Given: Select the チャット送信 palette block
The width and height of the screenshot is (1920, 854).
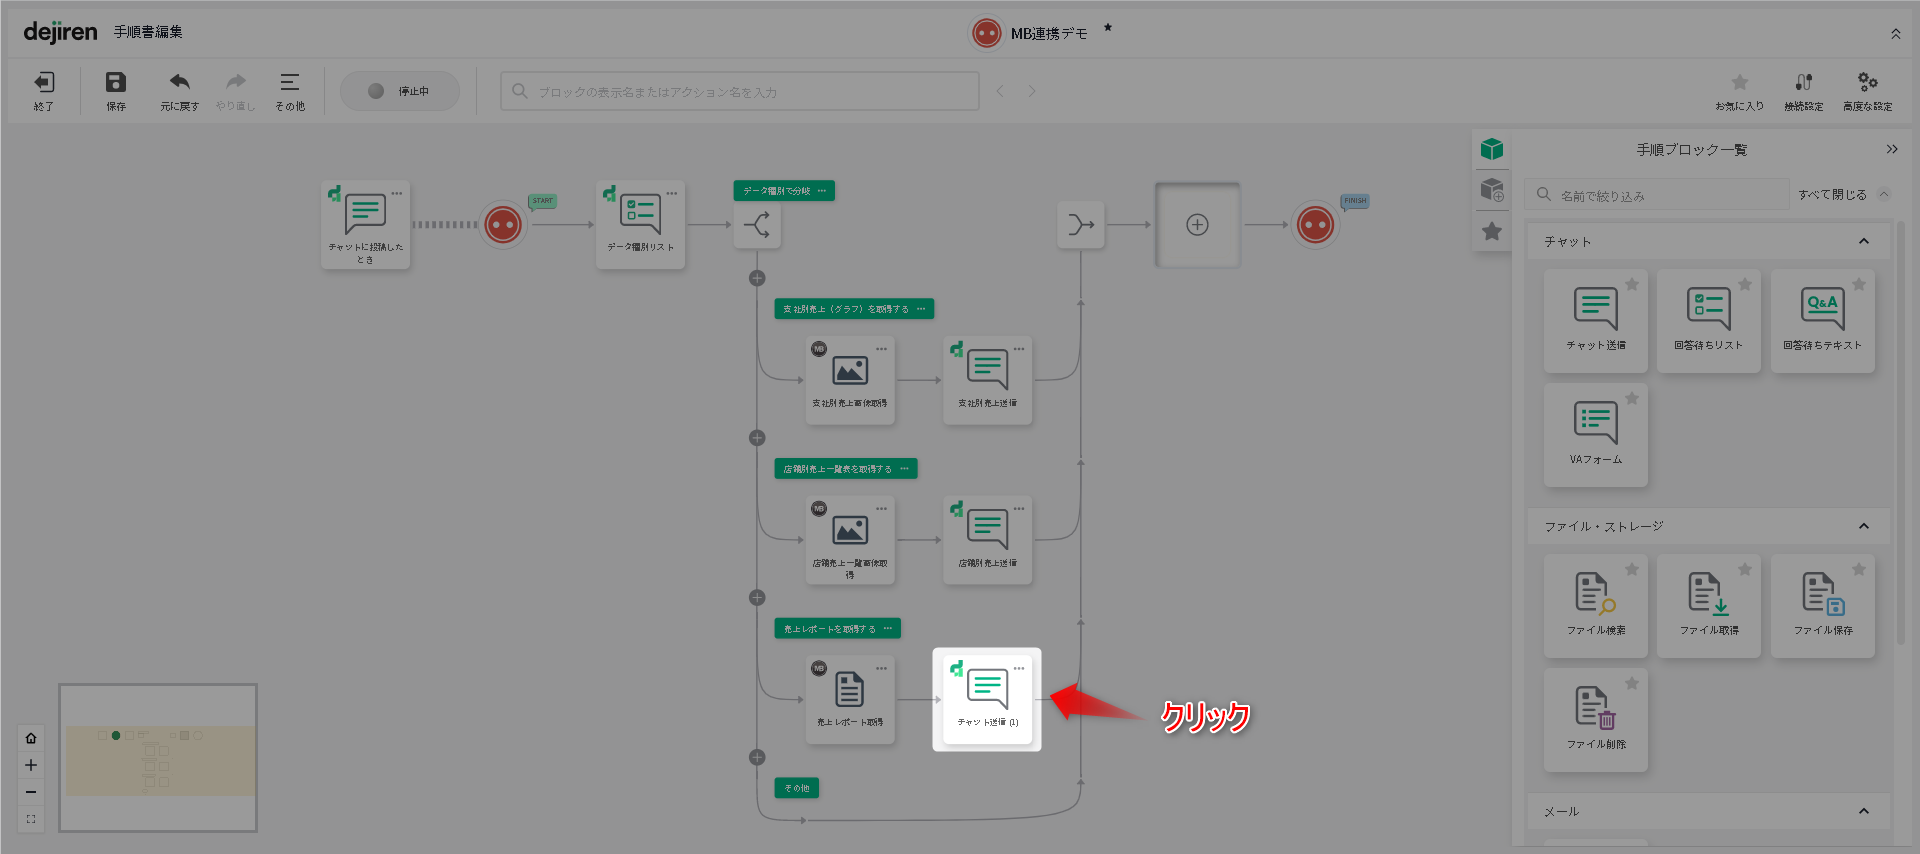Looking at the screenshot, I should pos(1596,321).
